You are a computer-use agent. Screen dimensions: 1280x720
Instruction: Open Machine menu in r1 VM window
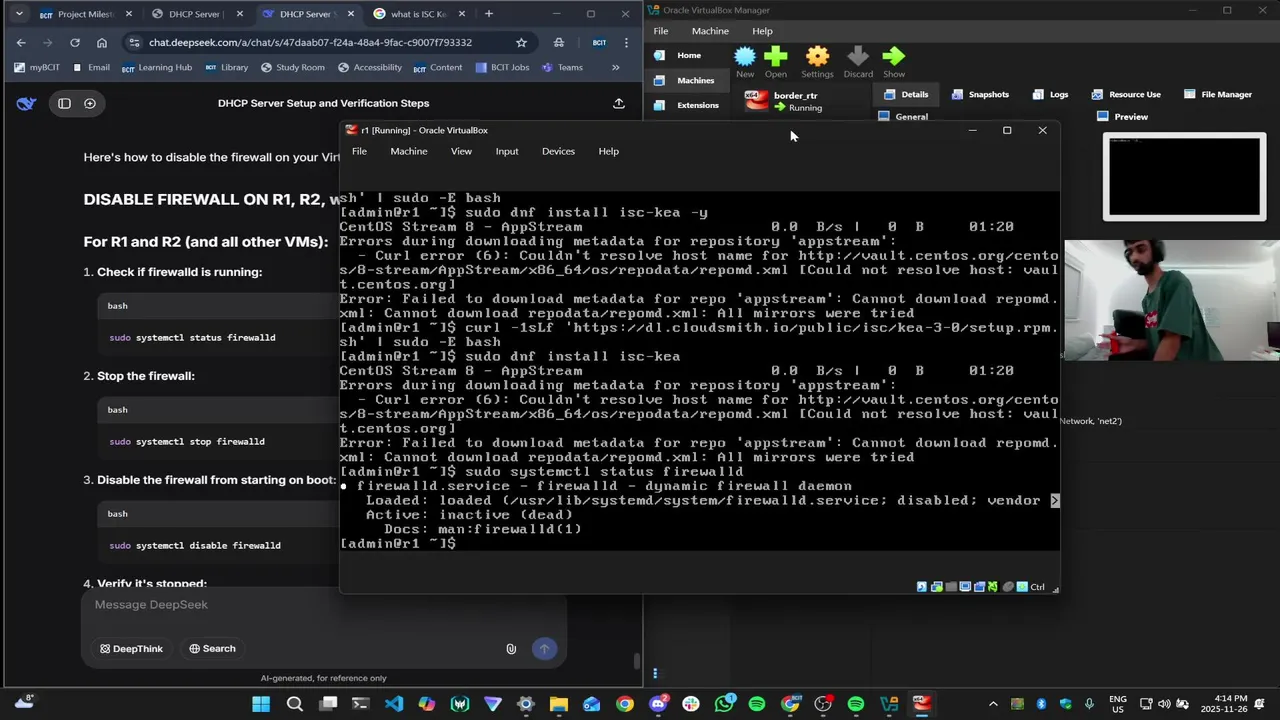(x=409, y=151)
